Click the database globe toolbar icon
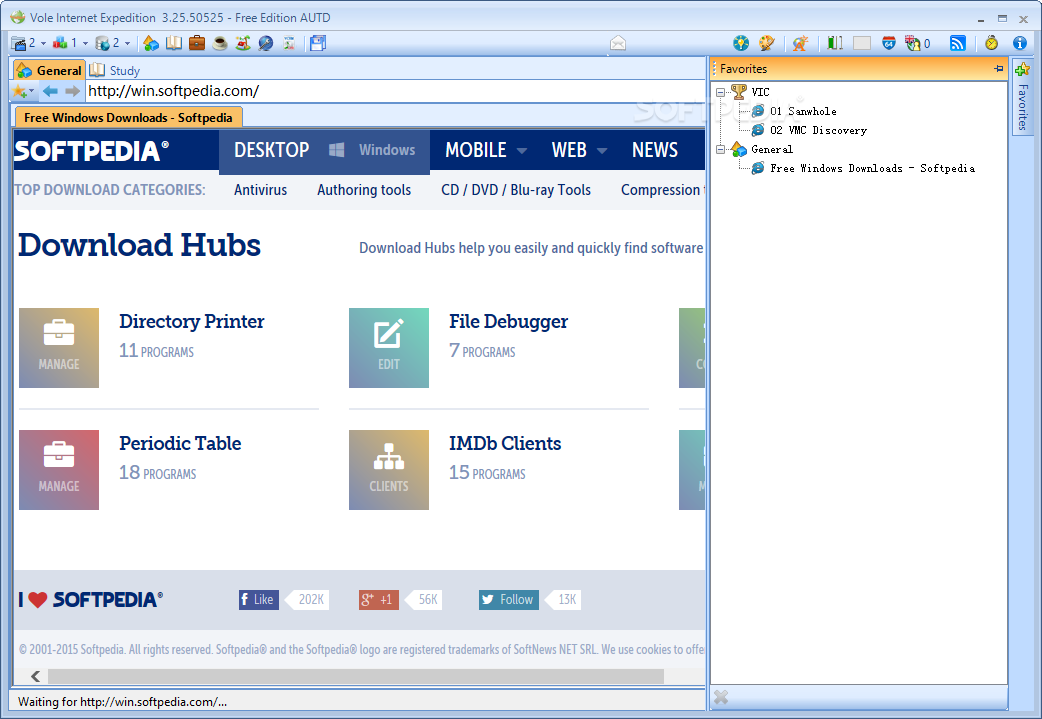The image size is (1042, 719). click(x=102, y=43)
